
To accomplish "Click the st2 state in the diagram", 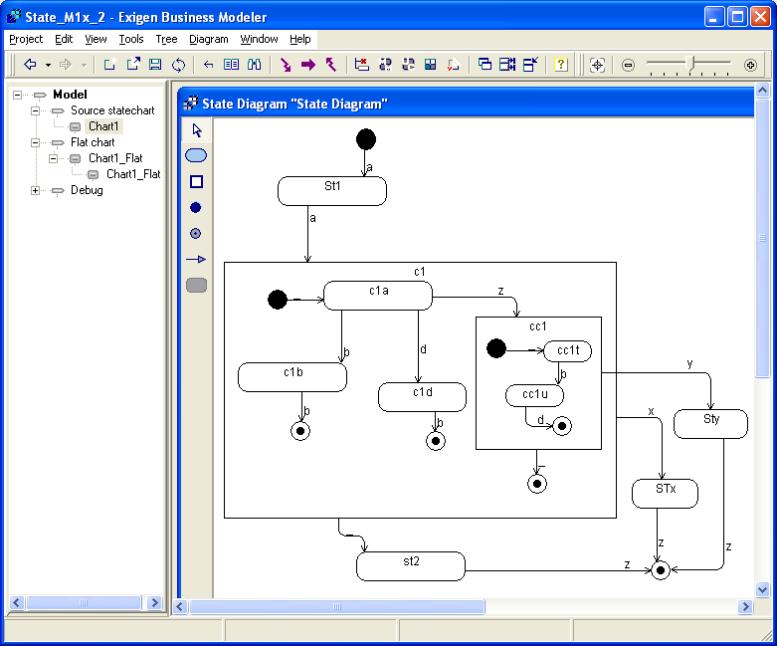I will (411, 565).
